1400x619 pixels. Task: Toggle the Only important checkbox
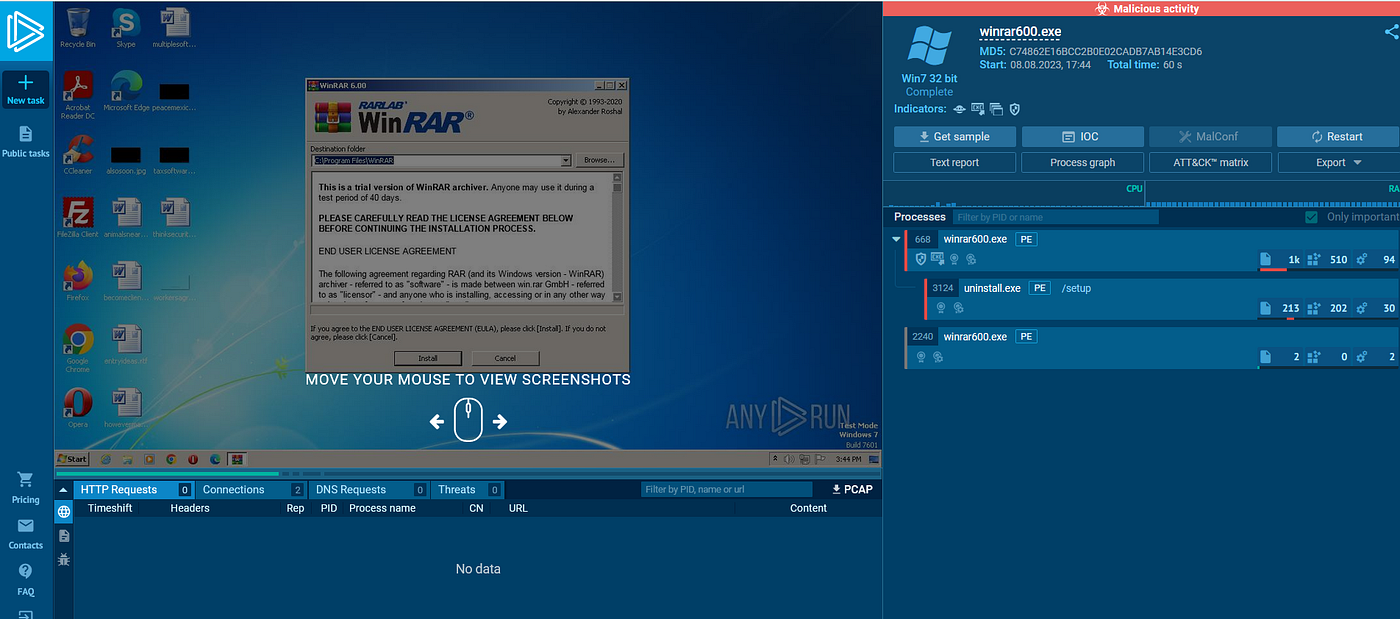1311,217
